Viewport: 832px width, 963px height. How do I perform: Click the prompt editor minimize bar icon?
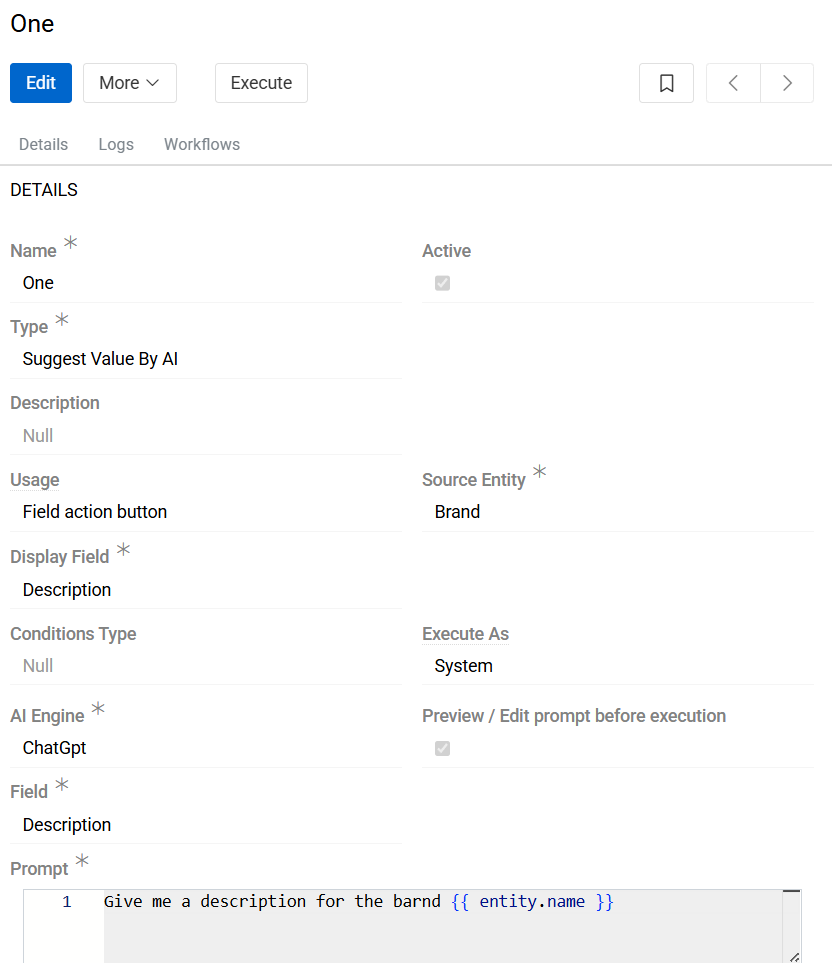[x=791, y=891]
